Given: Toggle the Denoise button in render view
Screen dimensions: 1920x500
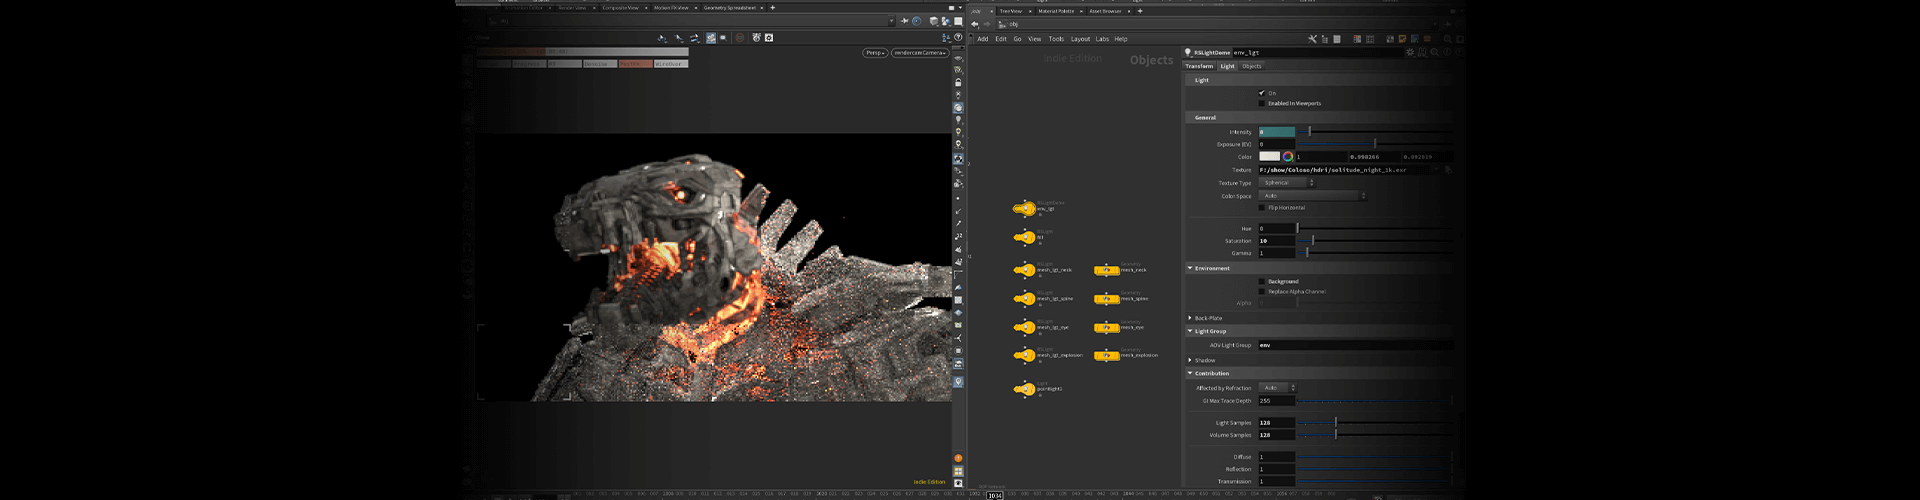Looking at the screenshot, I should pyautogui.click(x=599, y=64).
